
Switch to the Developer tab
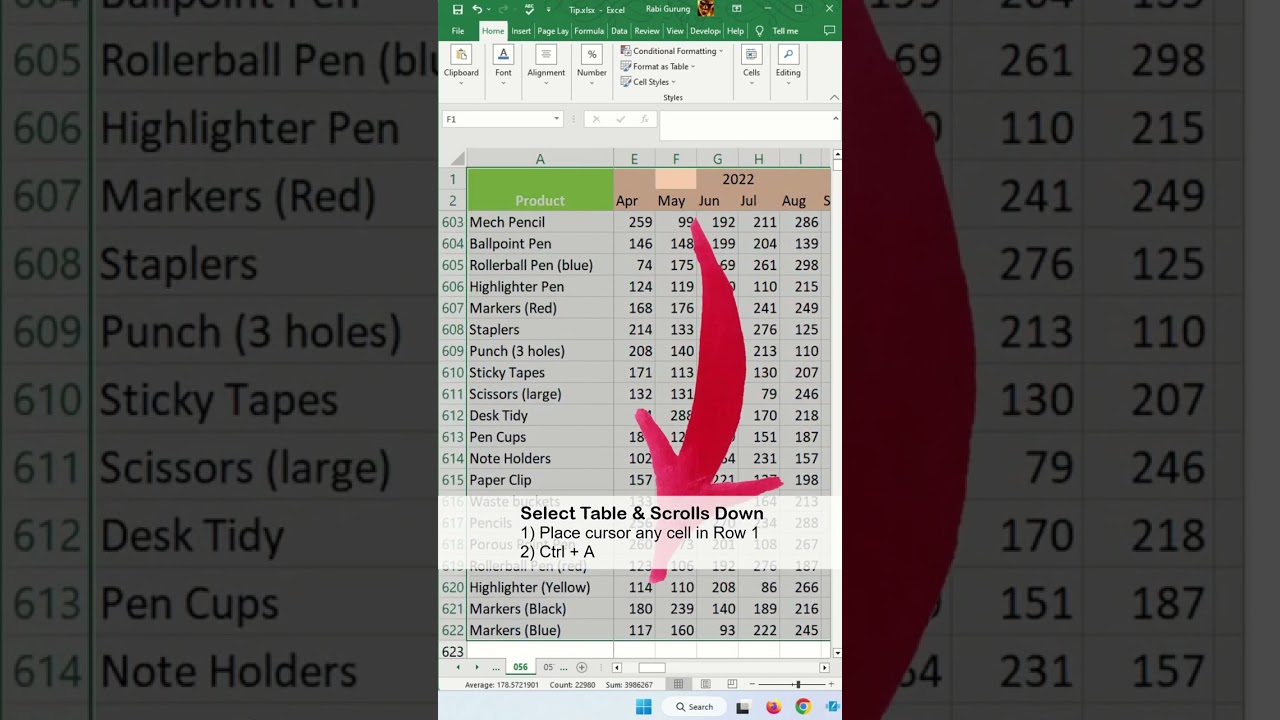click(x=705, y=31)
